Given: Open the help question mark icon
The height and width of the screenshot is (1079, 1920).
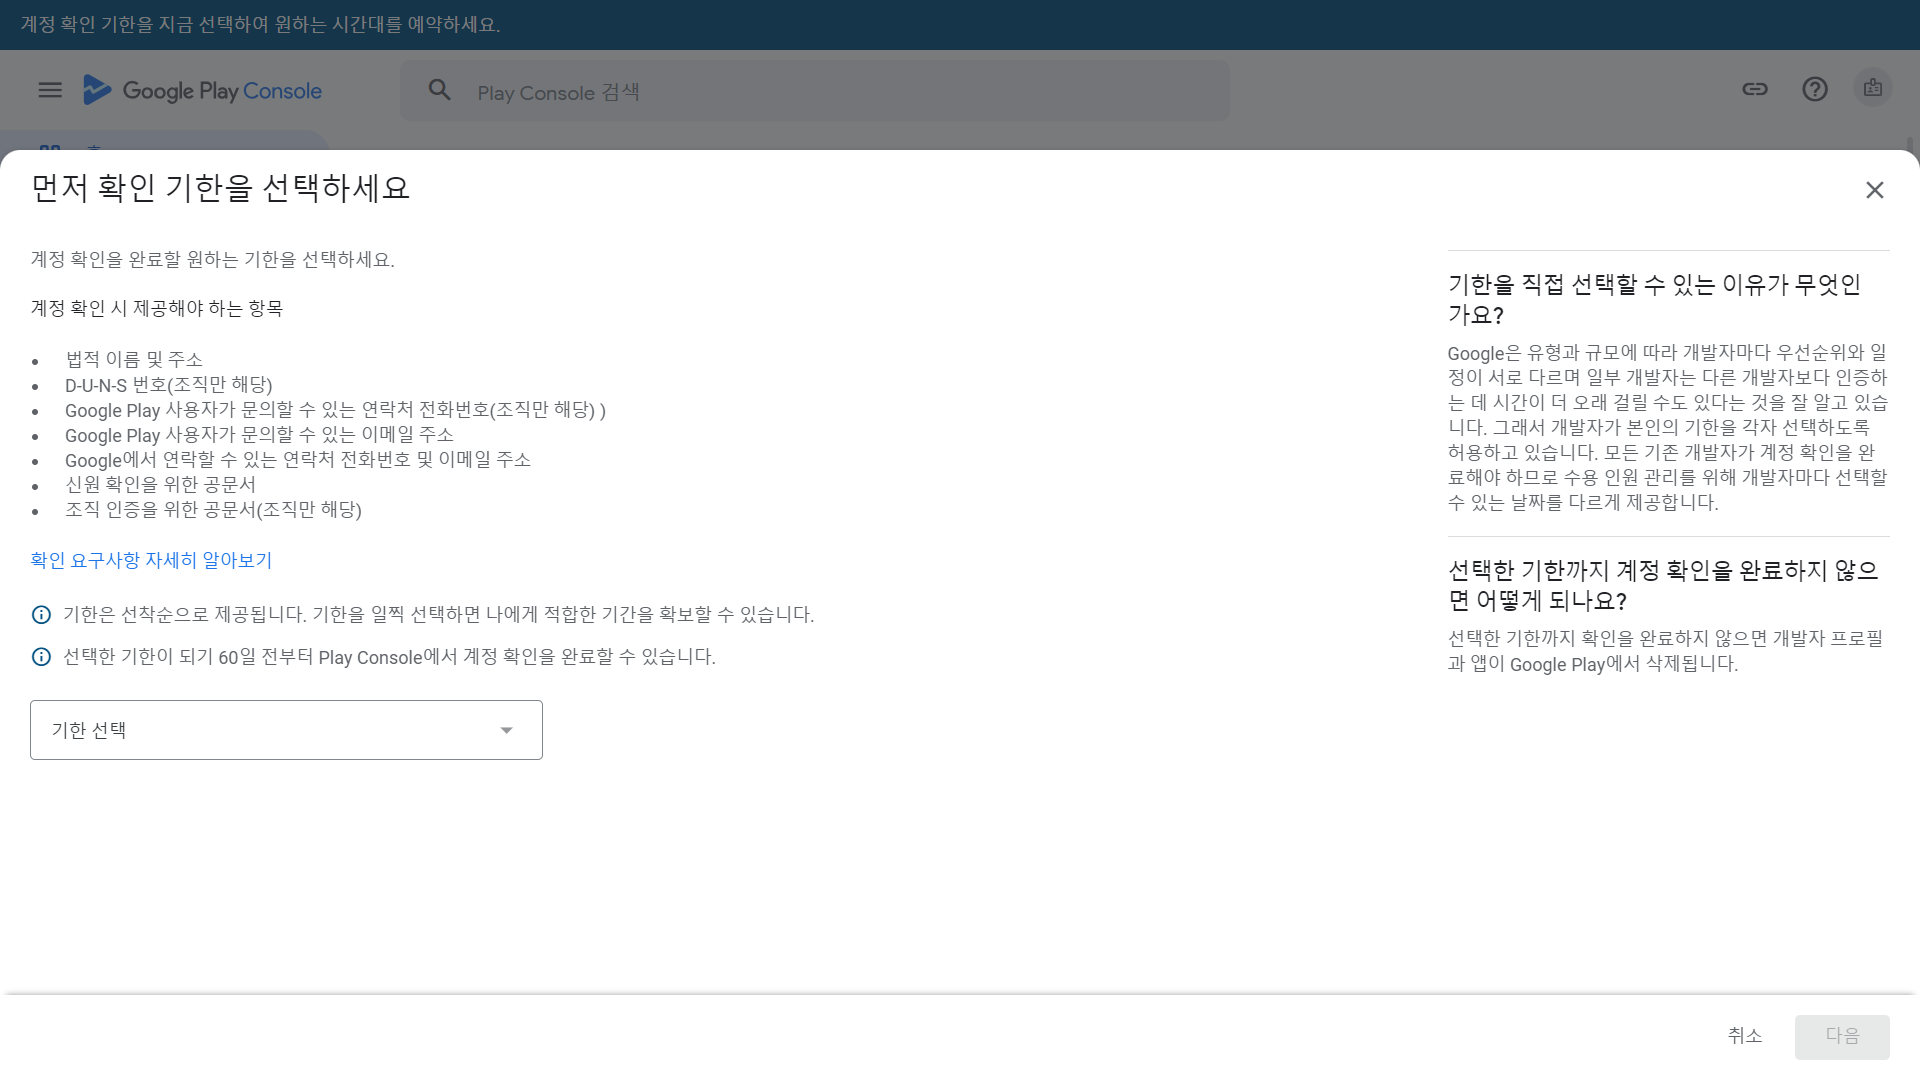Looking at the screenshot, I should click(x=1815, y=89).
